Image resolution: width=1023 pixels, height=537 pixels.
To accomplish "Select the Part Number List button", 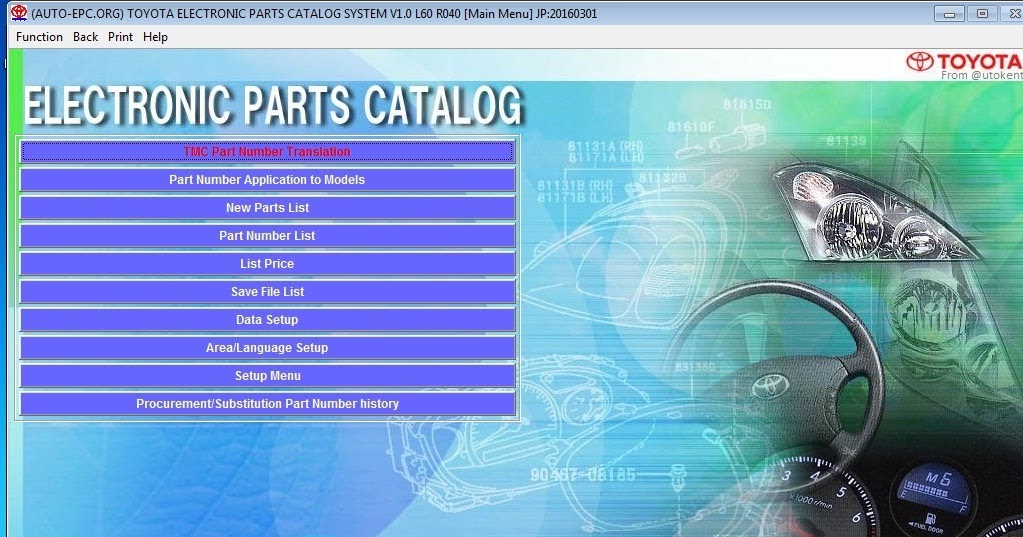I will coord(267,236).
